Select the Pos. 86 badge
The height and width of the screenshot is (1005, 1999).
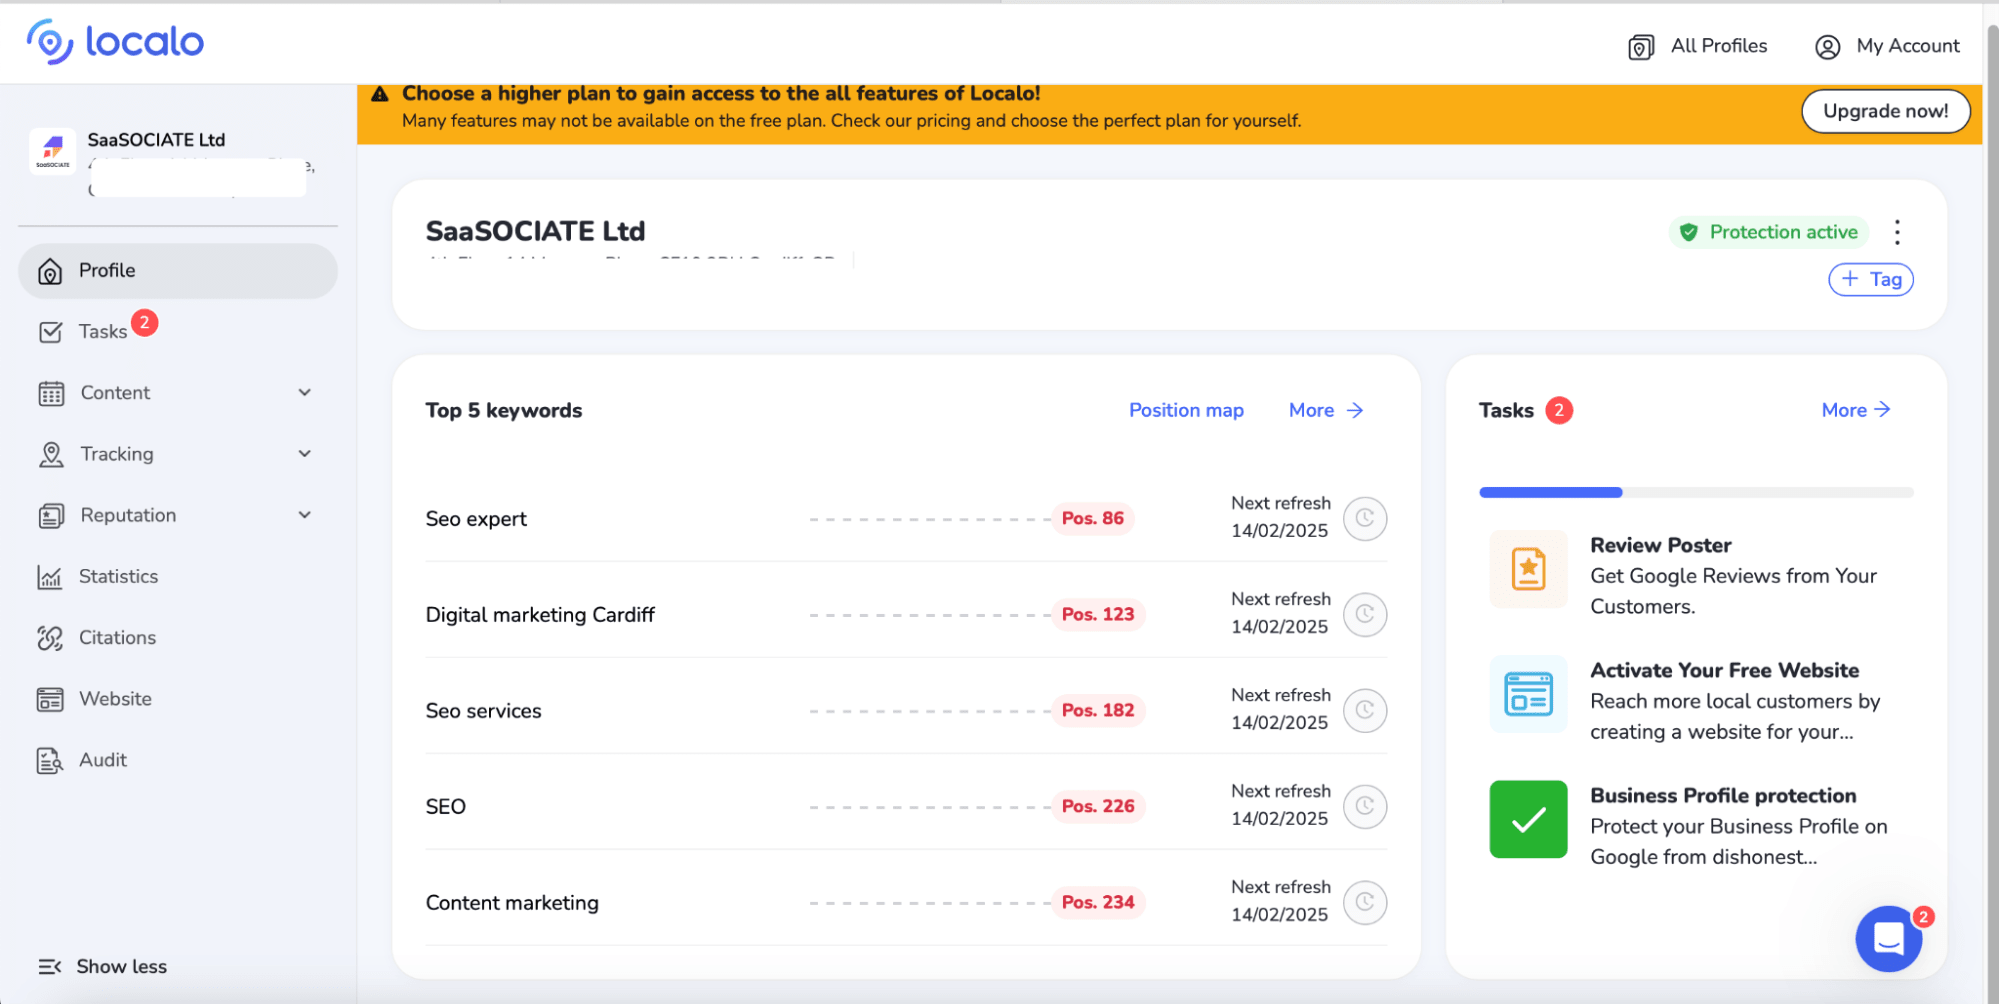tap(1092, 519)
